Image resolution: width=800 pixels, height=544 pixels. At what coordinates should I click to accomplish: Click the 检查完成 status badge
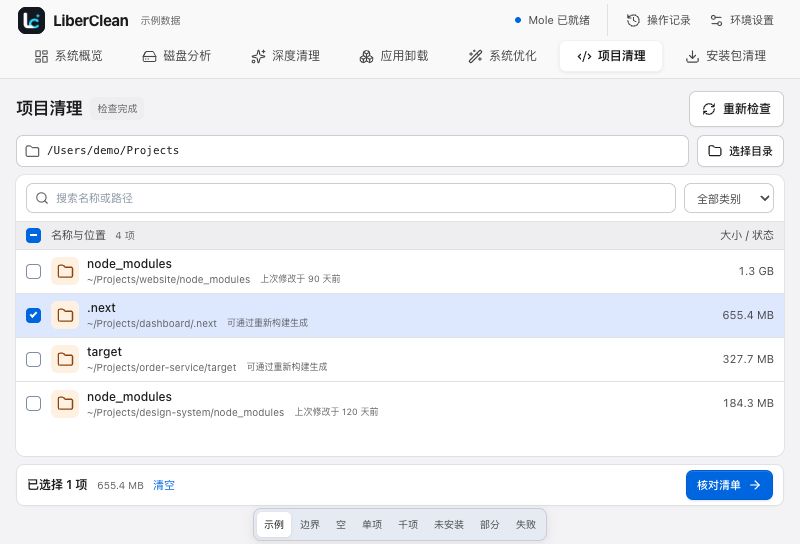[117, 109]
